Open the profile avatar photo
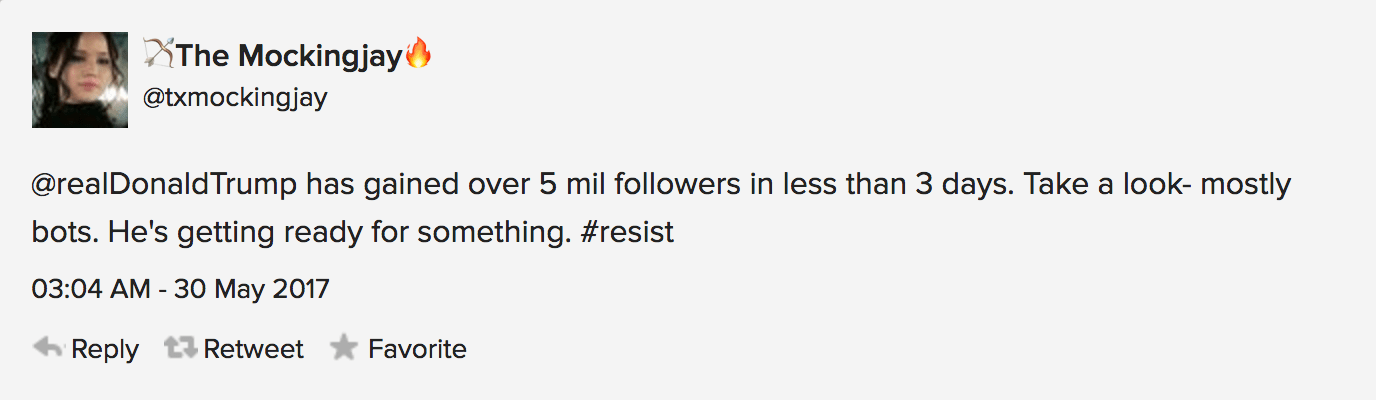 click(x=80, y=79)
